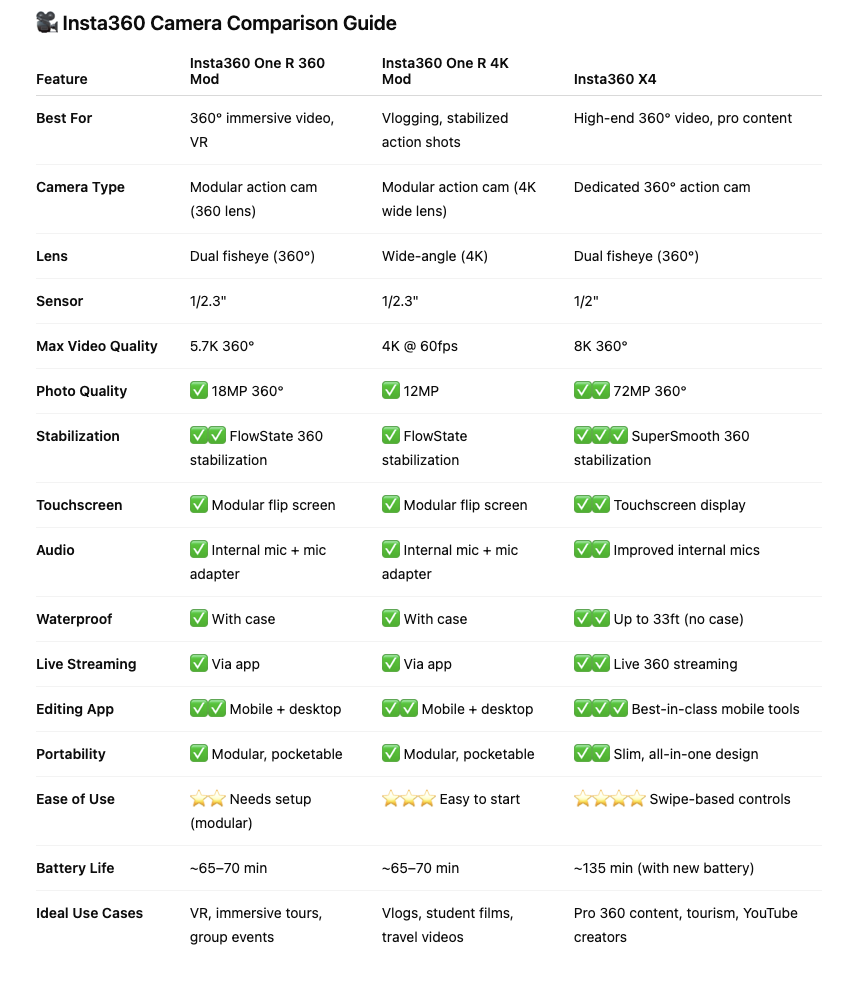Click the 8K 360° video quality cell

[x=600, y=346]
